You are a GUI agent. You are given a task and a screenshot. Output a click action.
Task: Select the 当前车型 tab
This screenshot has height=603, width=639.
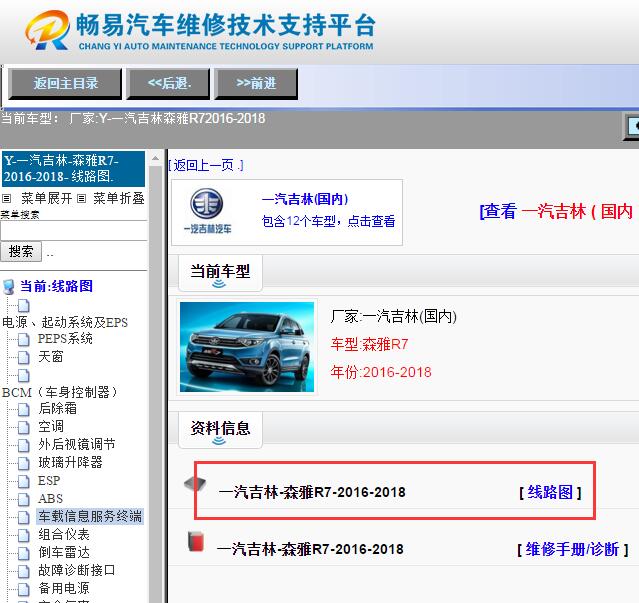[x=220, y=273]
